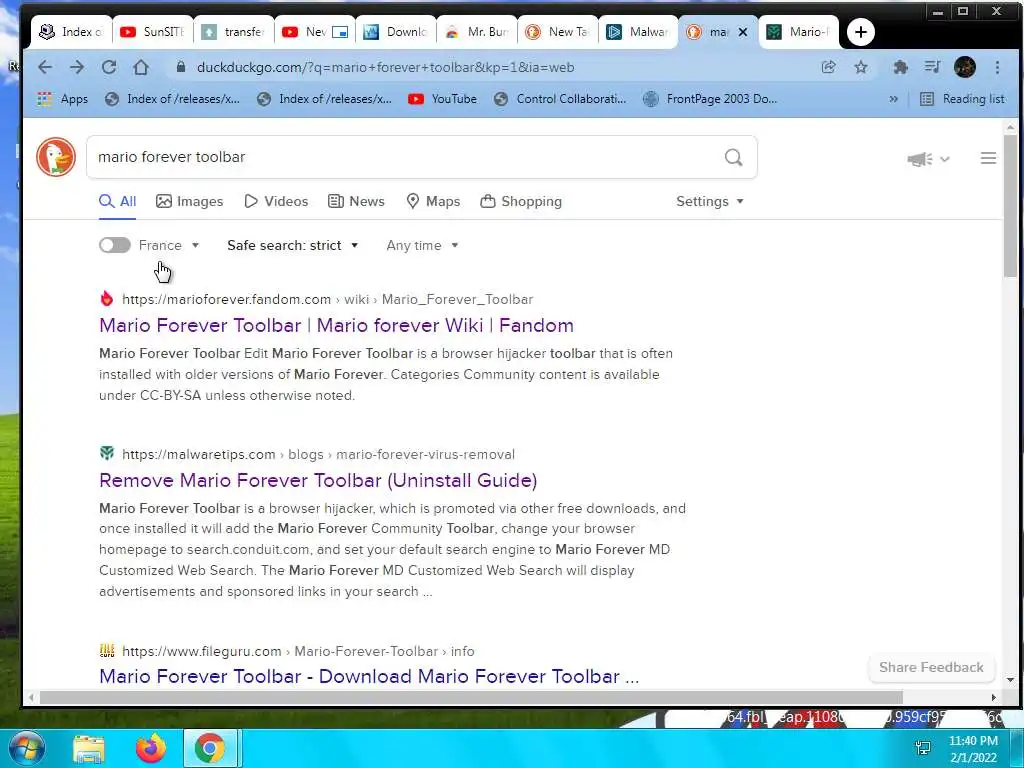Switch to Chrome in the taskbar
Viewport: 1024px width, 768px height.
point(210,749)
